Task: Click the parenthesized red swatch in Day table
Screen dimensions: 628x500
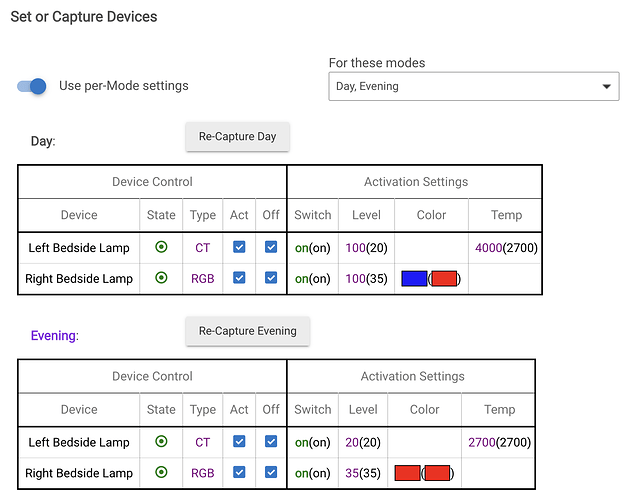Action: pyautogui.click(x=444, y=278)
